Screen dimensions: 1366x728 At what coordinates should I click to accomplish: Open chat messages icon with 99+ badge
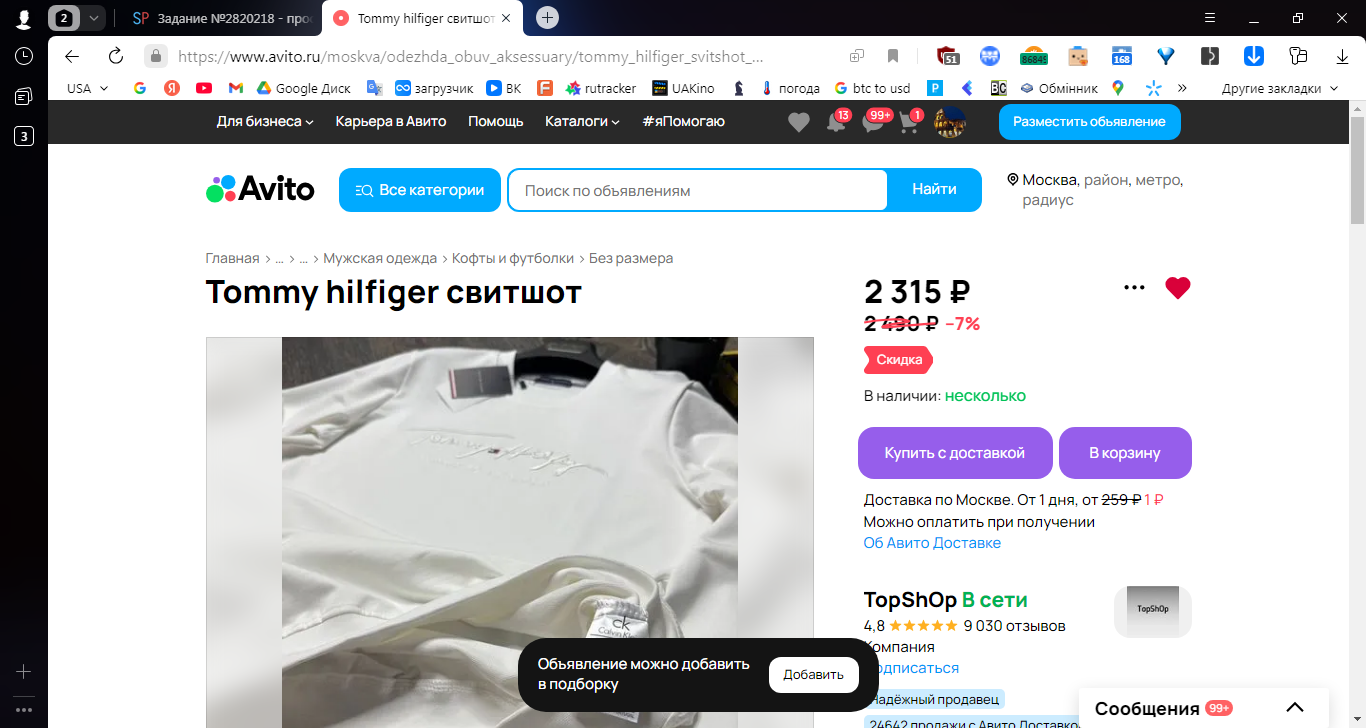click(x=873, y=122)
